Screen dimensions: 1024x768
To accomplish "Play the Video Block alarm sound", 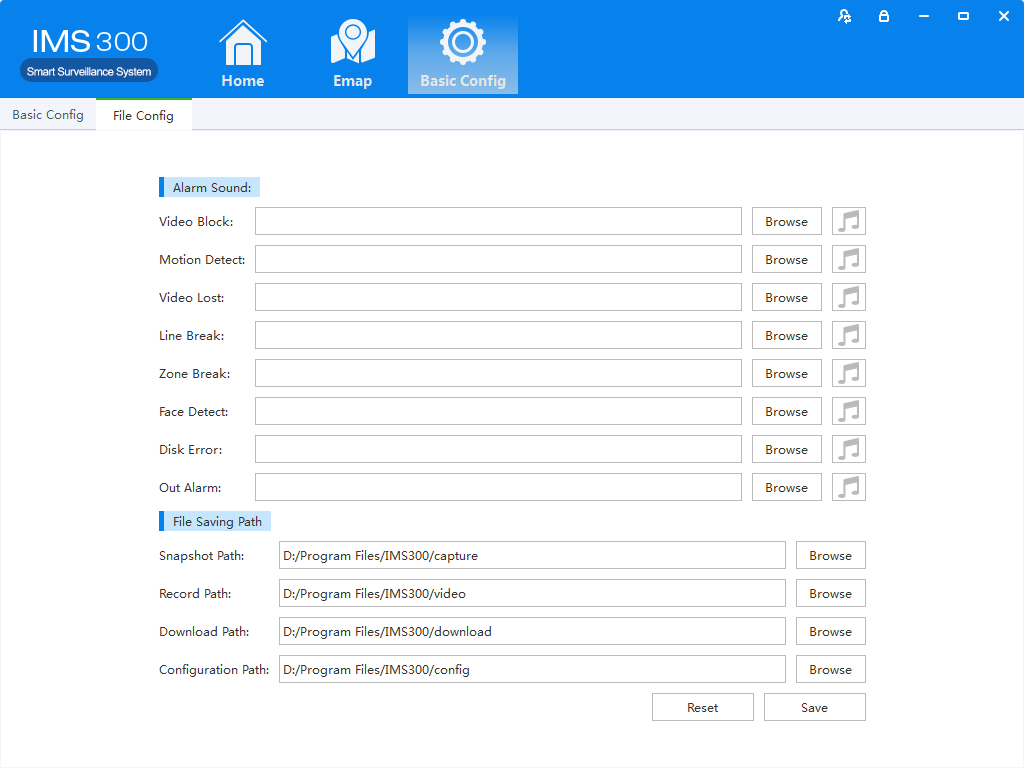I will click(849, 221).
